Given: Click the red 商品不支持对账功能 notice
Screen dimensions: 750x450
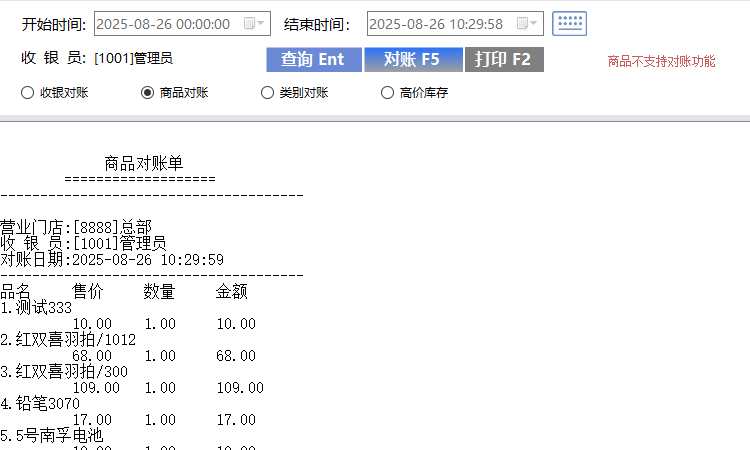Looking at the screenshot, I should click(x=661, y=61).
